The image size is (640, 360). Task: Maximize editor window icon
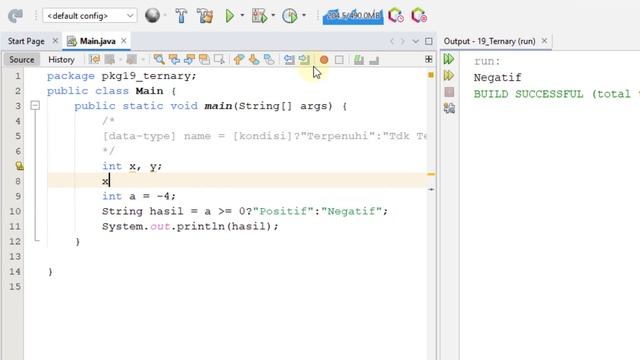tap(429, 41)
